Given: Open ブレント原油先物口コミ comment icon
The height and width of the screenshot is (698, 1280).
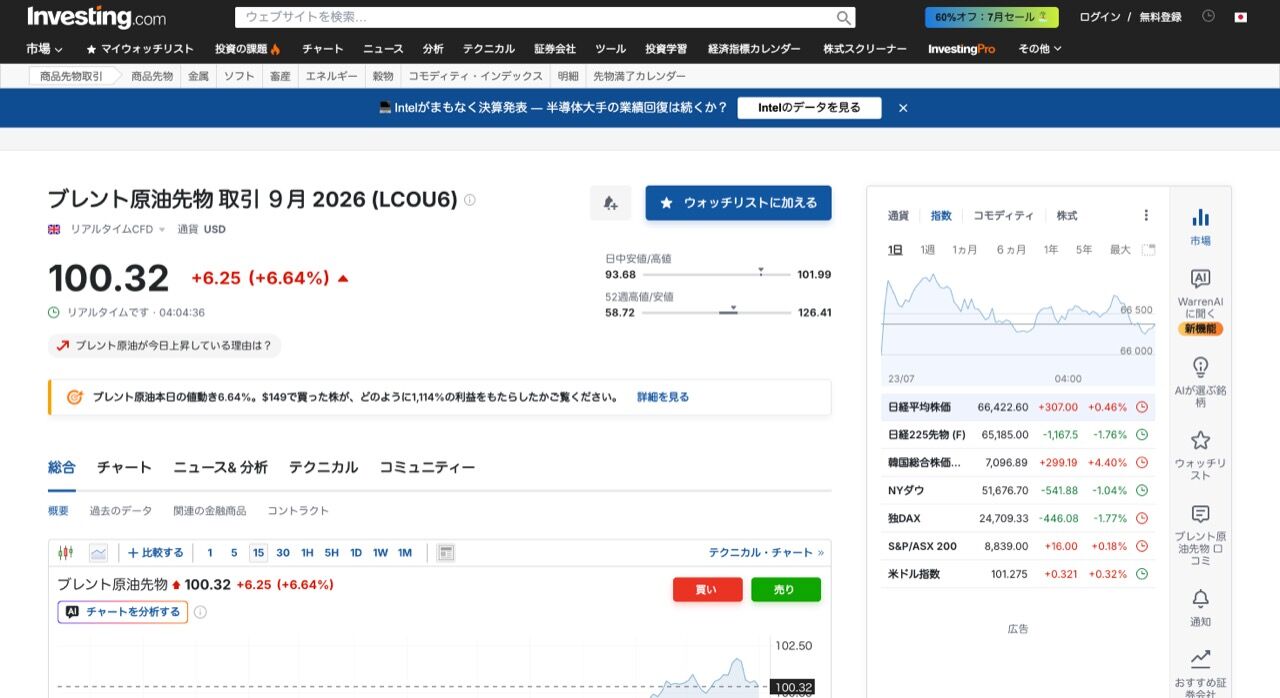Looking at the screenshot, I should (1200, 514).
